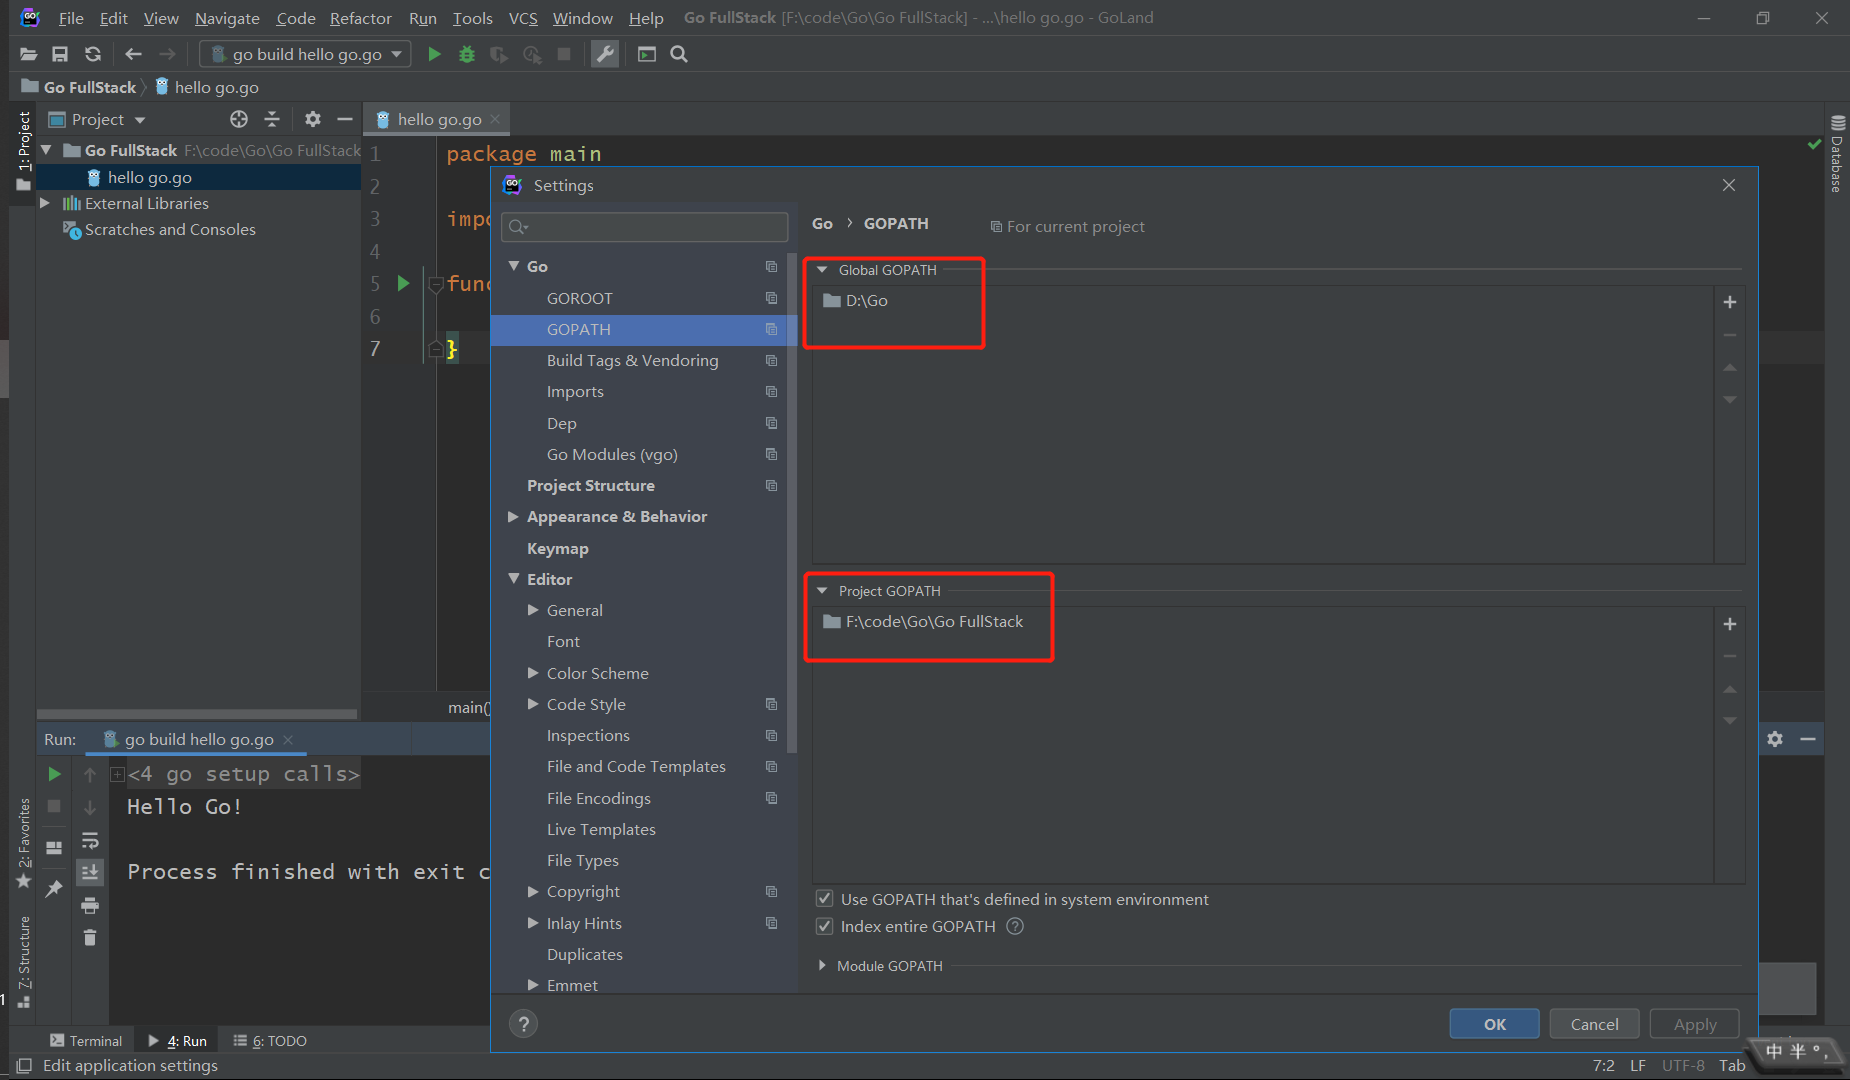Collapse the Global GOPATH section

point(822,270)
